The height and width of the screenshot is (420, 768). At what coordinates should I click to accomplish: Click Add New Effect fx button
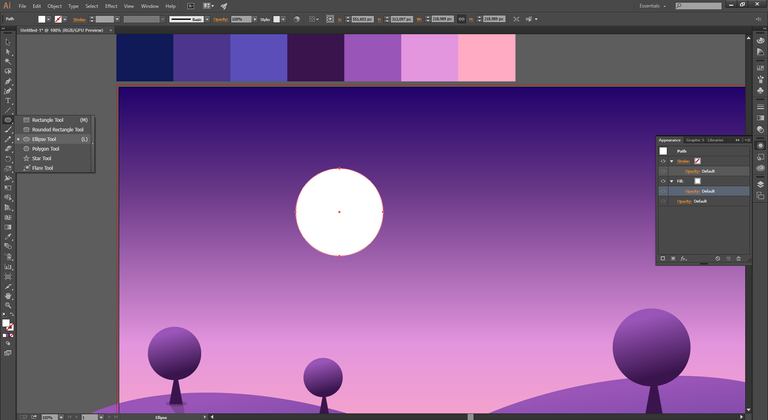[683, 258]
